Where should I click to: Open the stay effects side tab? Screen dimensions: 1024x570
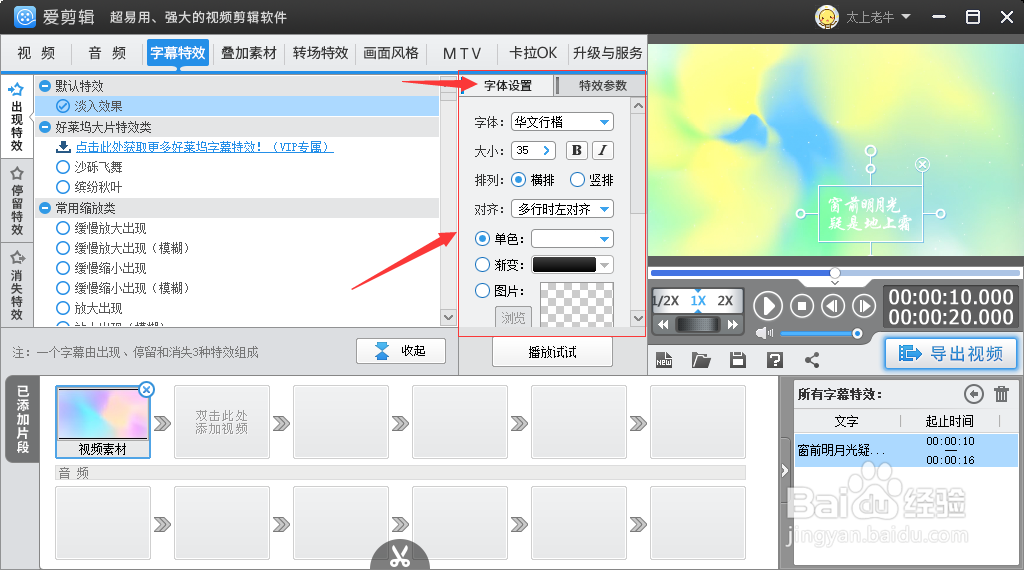pyautogui.click(x=17, y=200)
